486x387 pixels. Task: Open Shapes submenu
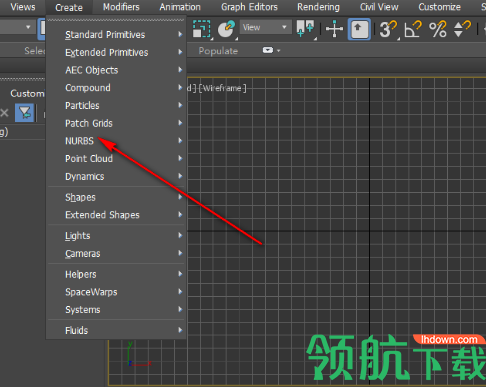[116, 197]
